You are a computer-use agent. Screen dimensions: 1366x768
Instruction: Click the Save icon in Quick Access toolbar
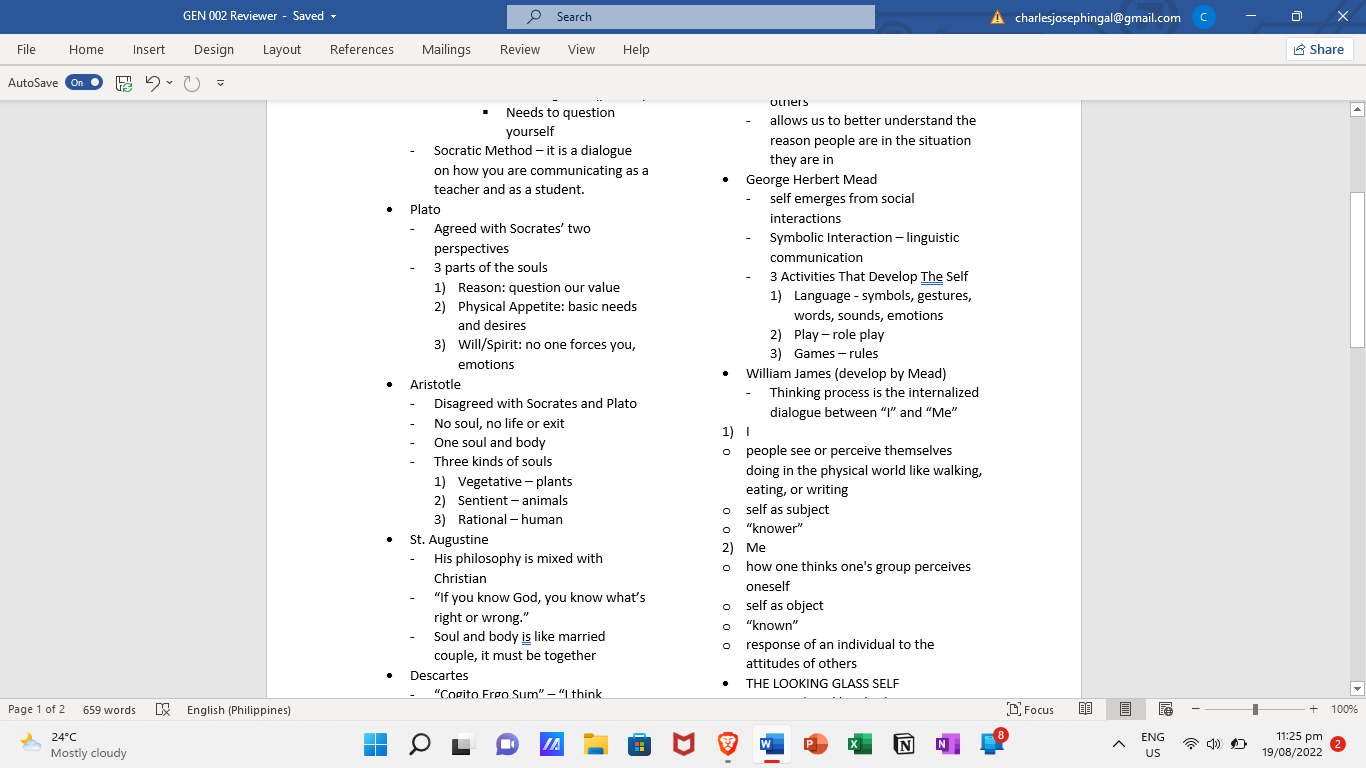click(124, 83)
